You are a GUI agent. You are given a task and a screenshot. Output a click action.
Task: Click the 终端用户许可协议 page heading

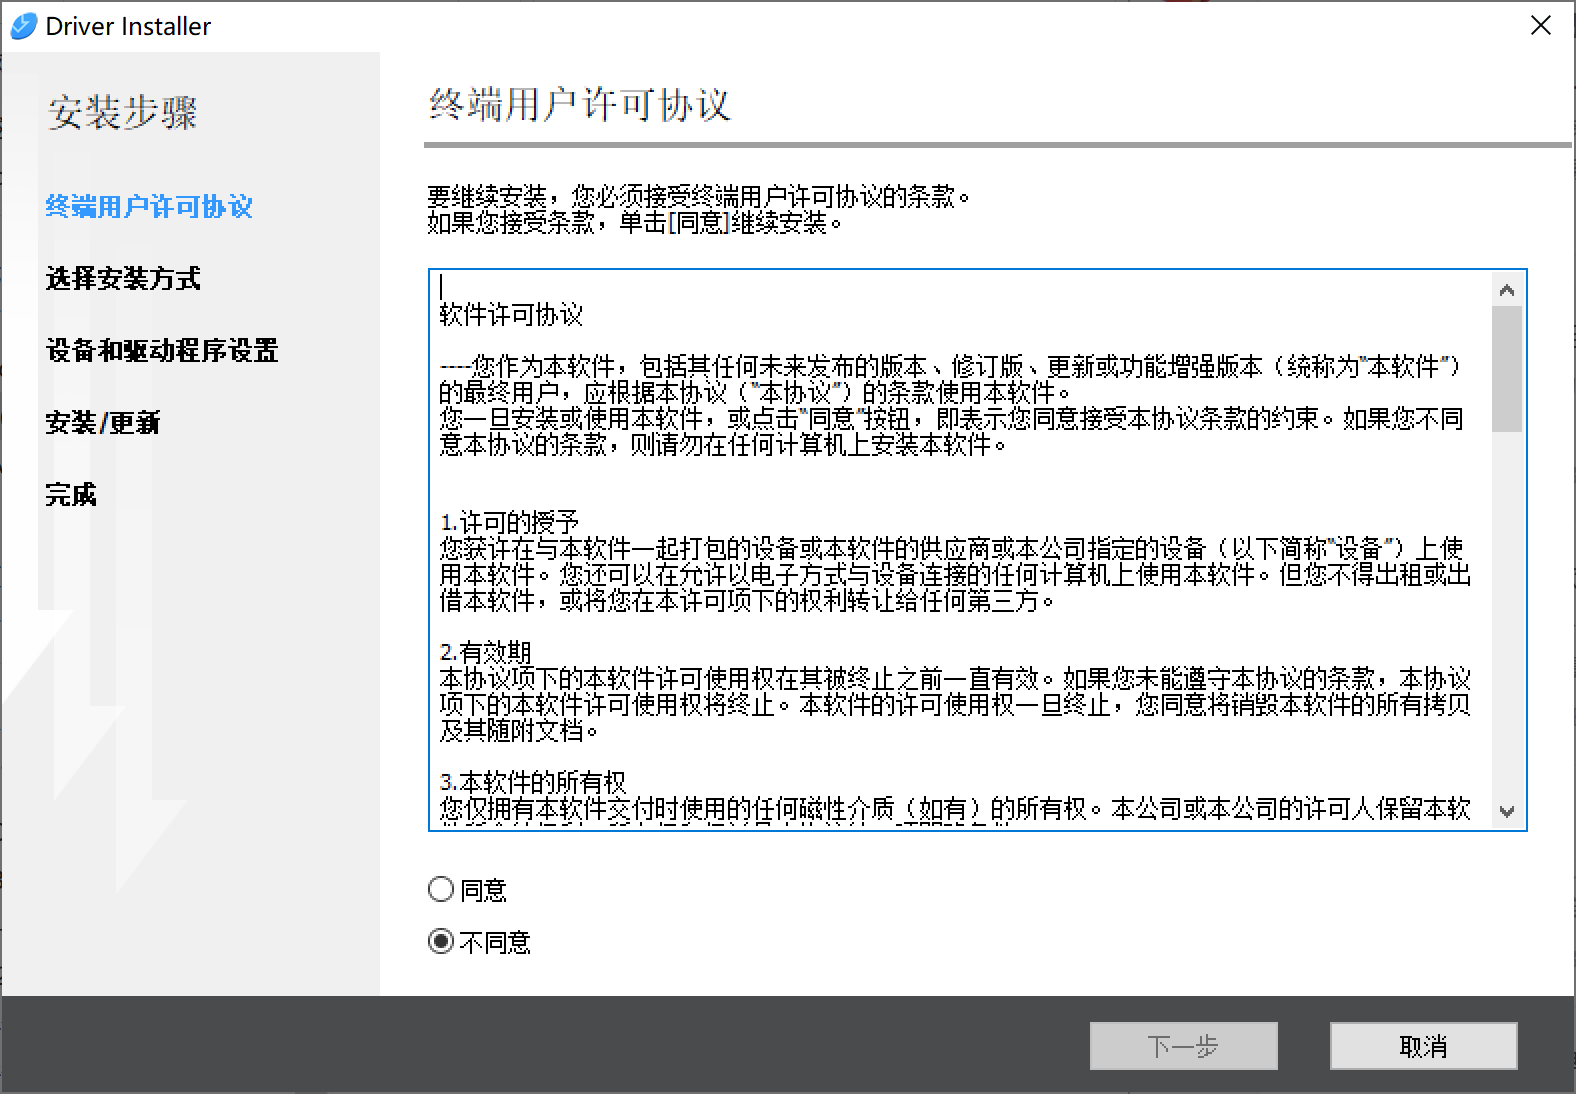(580, 105)
